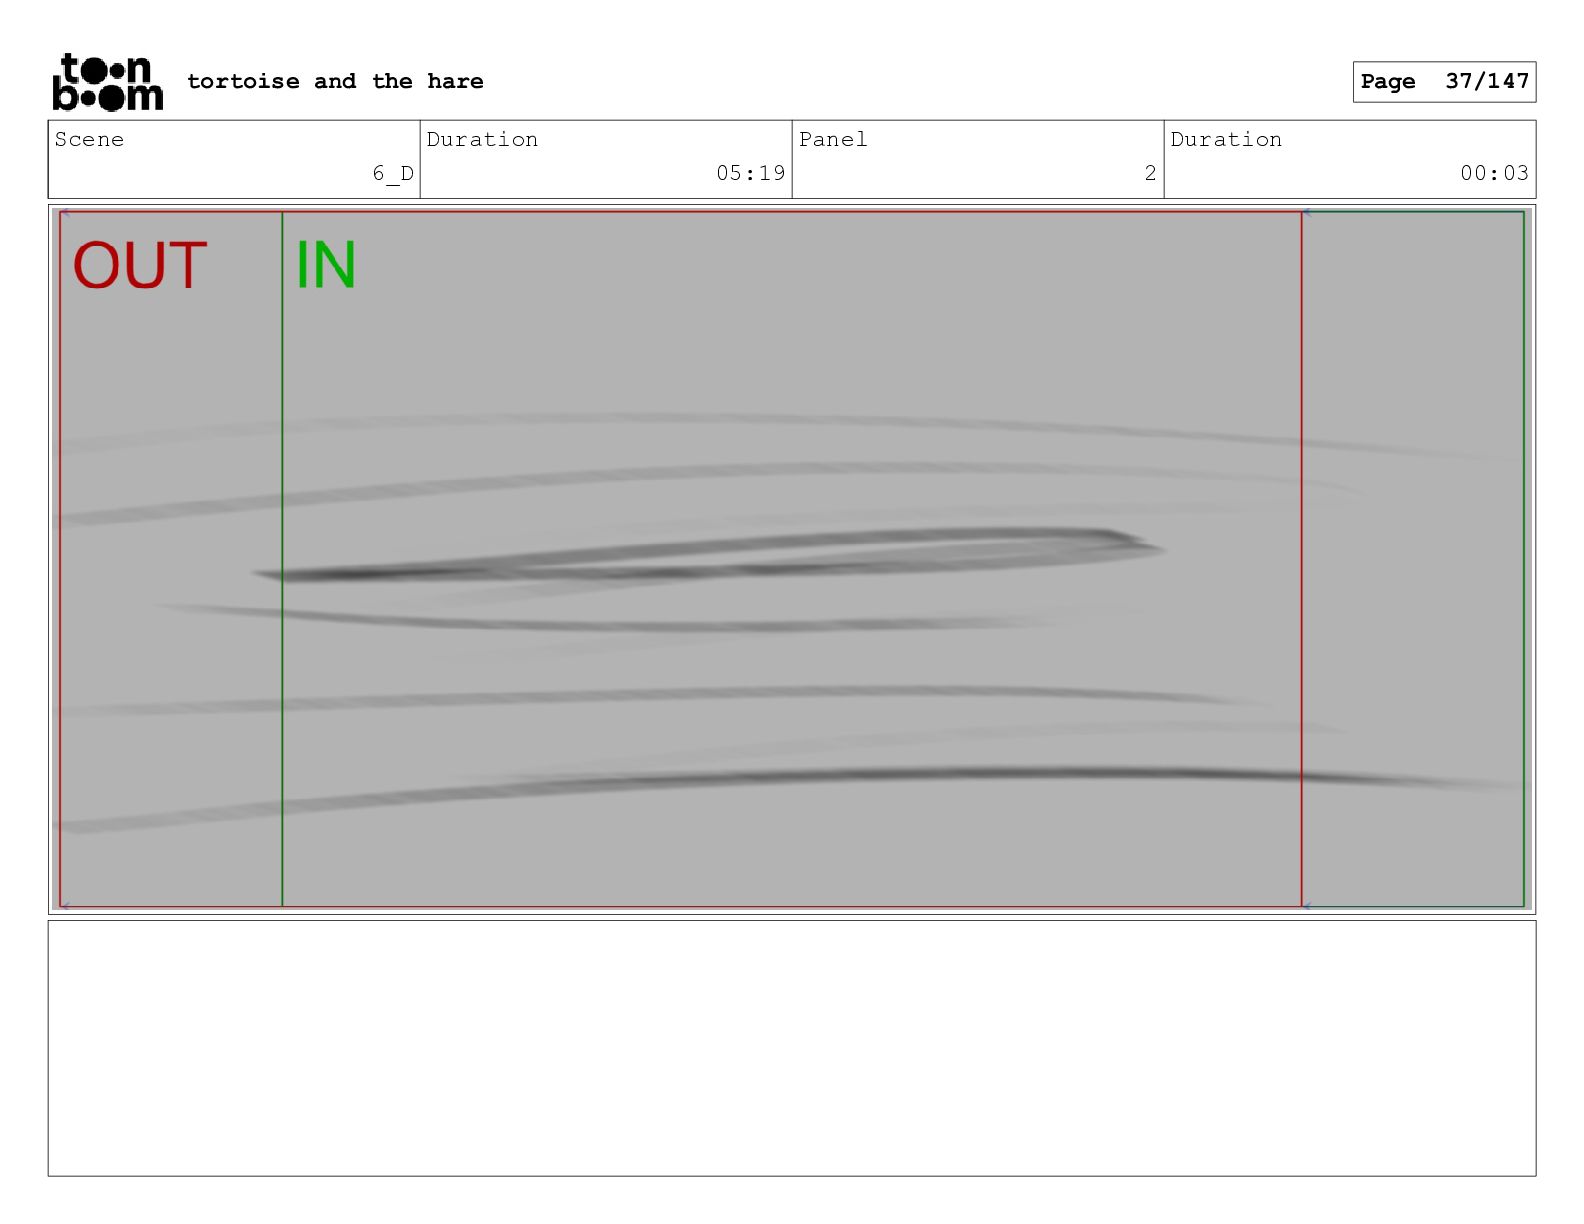The width and height of the screenshot is (1584, 1224).
Task: Click the empty notes box below the panel
Action: coord(792,1048)
